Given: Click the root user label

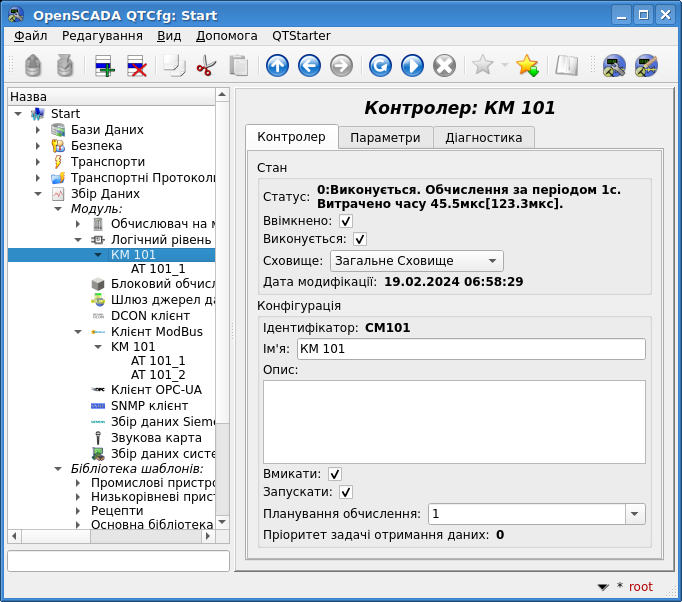Looking at the screenshot, I should click(641, 587).
